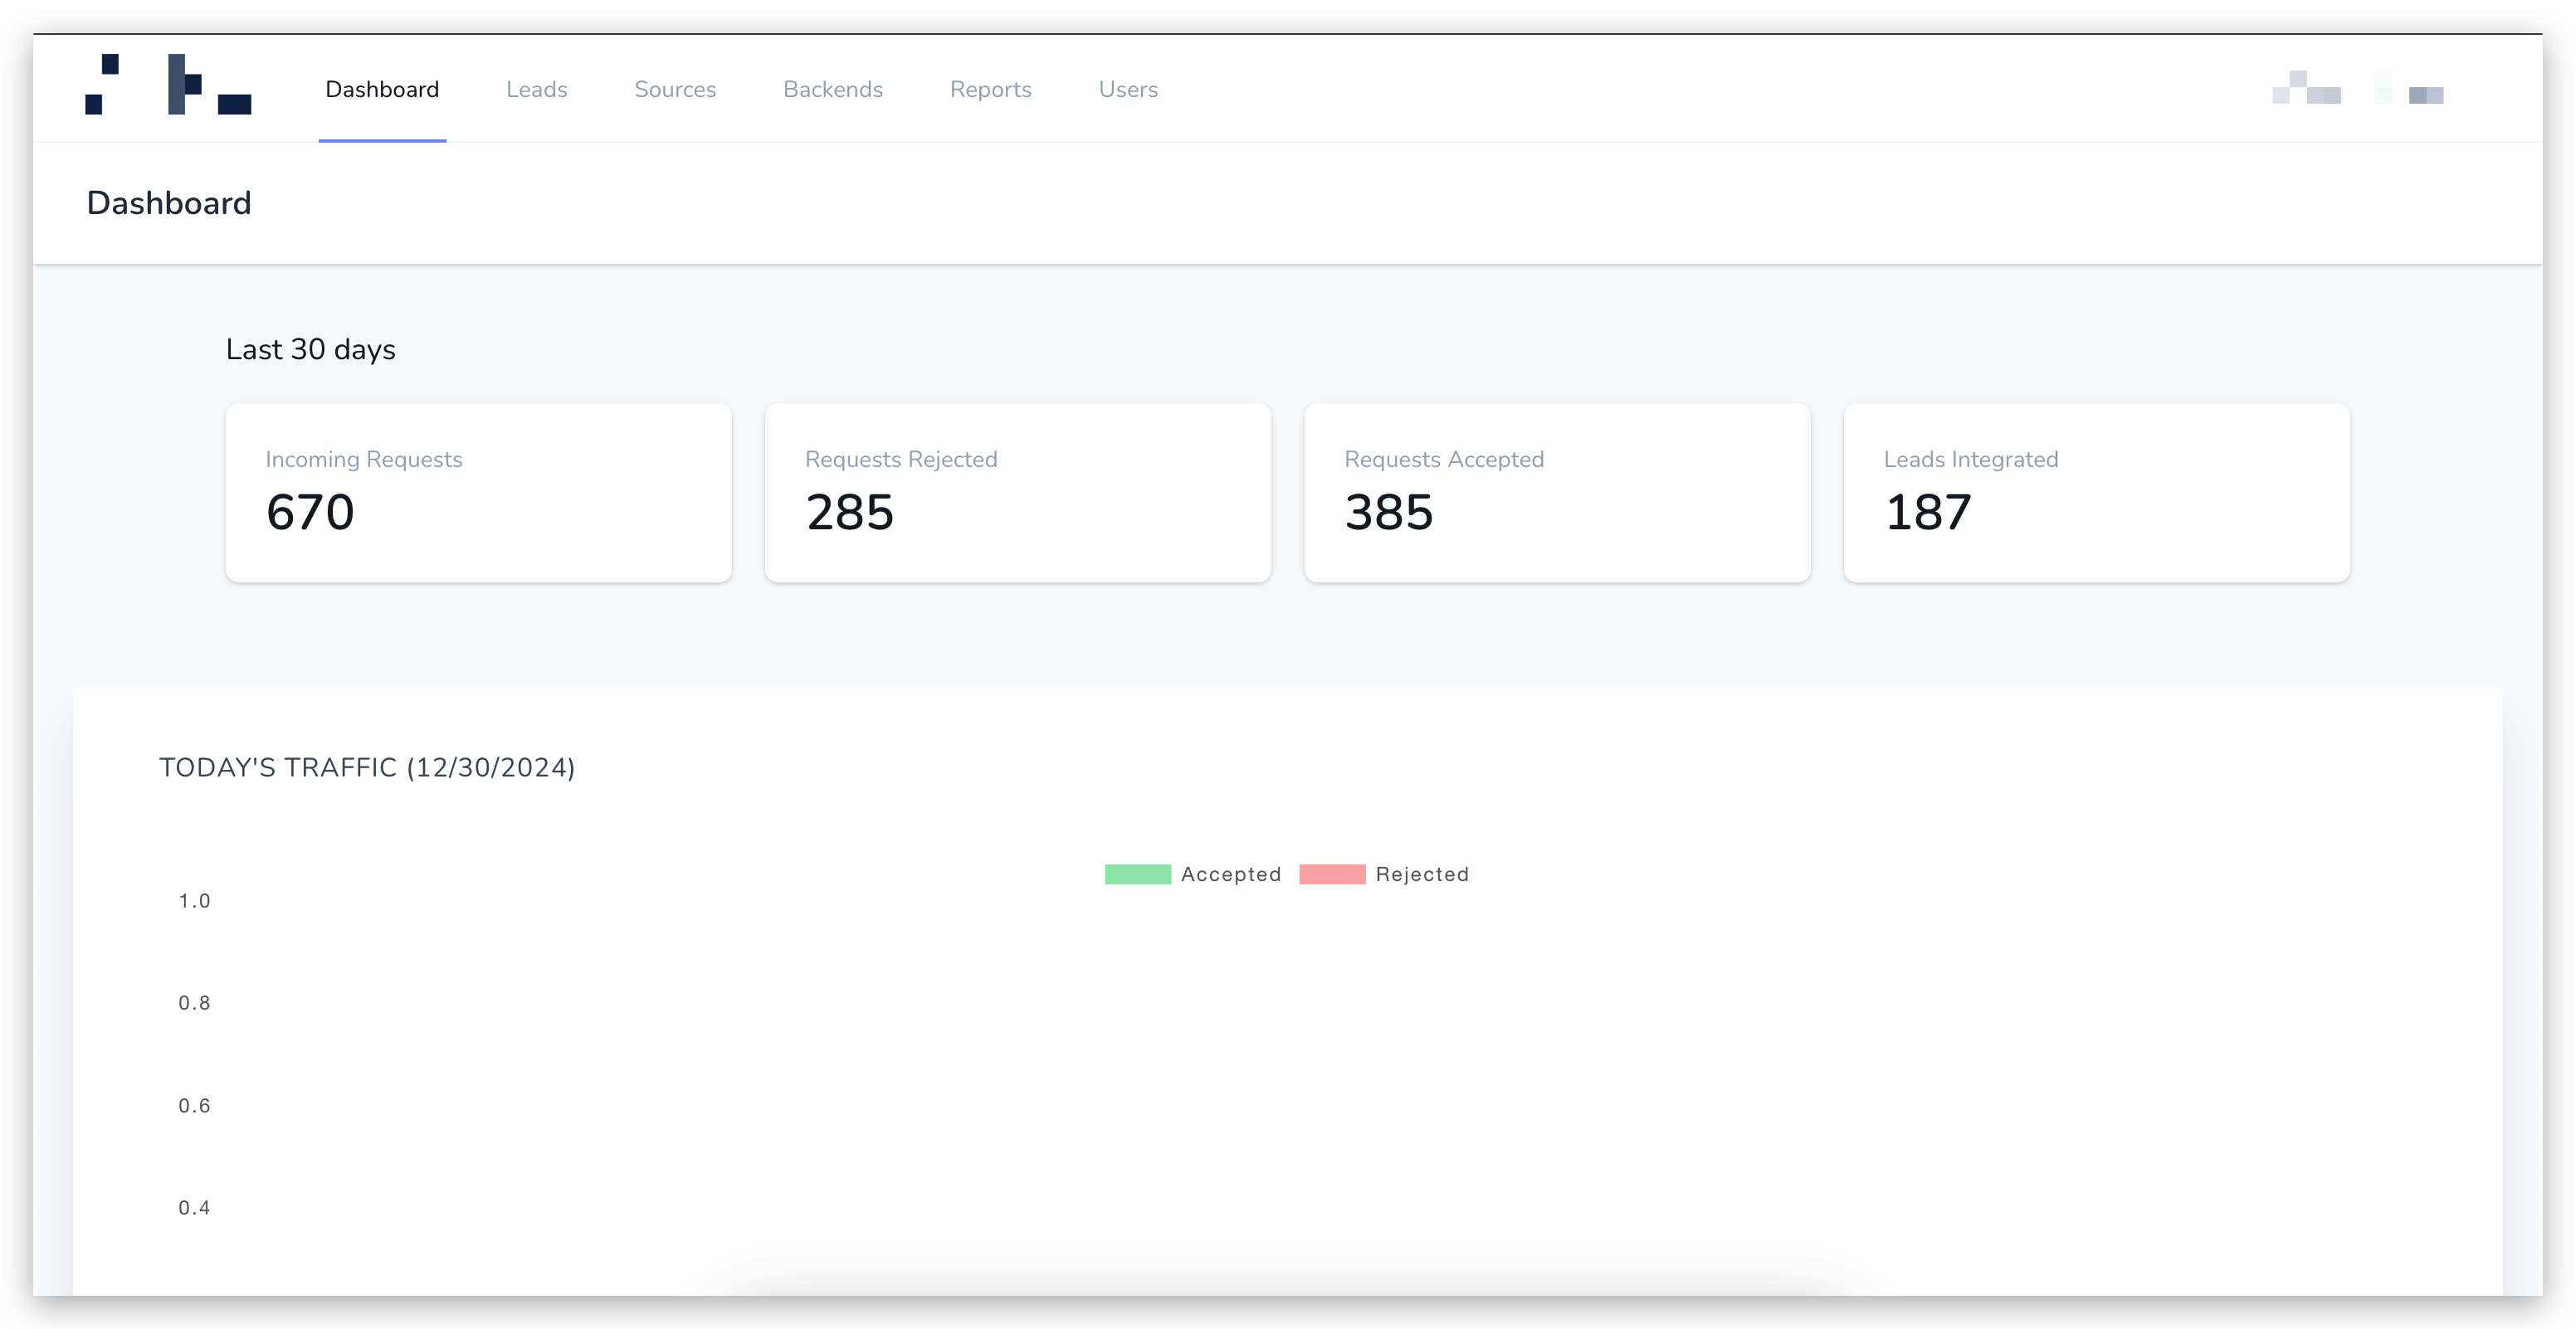Switch to the Leads tab

click(x=536, y=90)
